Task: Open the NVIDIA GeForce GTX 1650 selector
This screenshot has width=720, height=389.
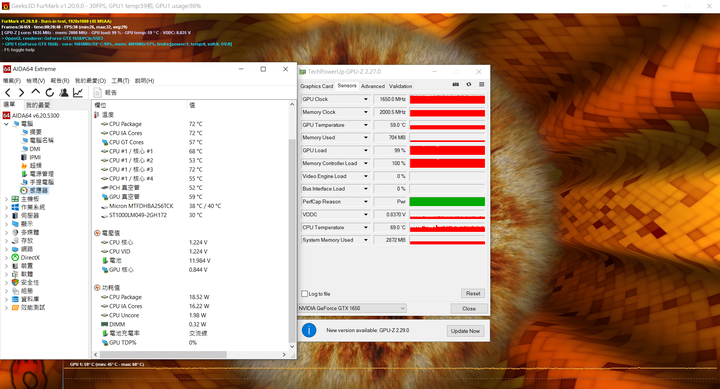Action: pos(352,308)
